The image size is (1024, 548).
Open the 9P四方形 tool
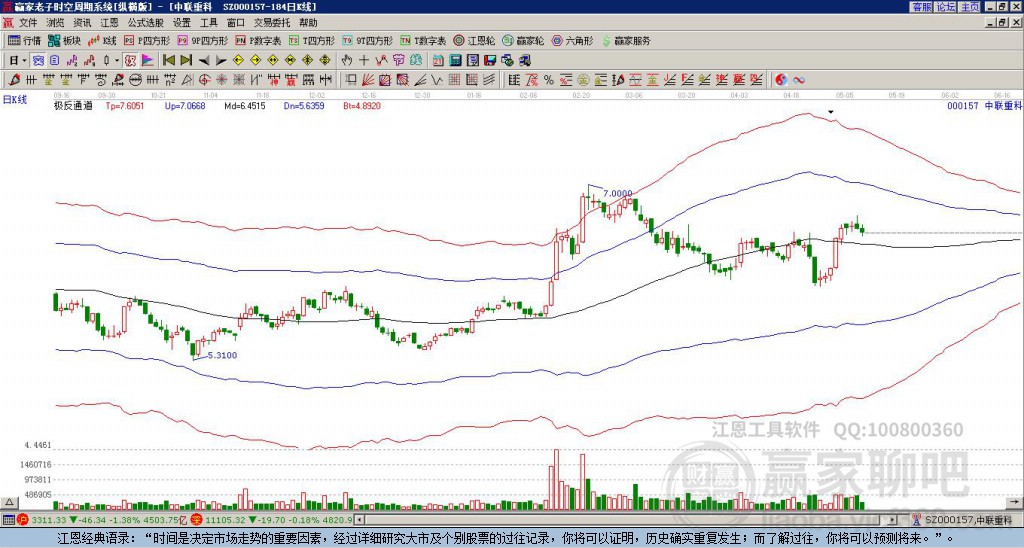pyautogui.click(x=202, y=40)
